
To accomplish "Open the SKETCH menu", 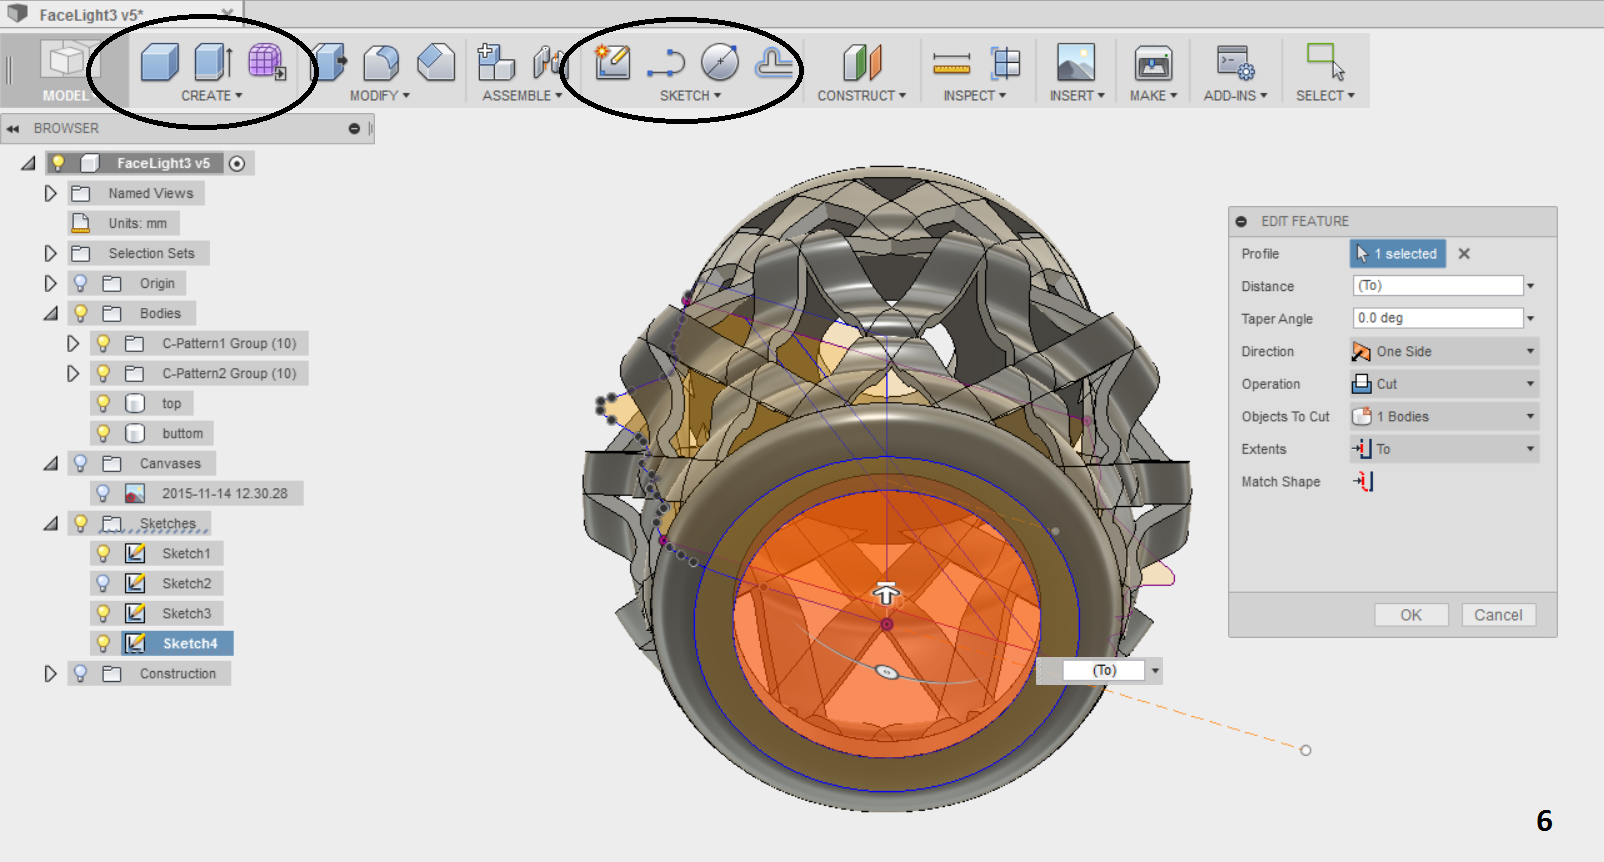I will pyautogui.click(x=690, y=95).
